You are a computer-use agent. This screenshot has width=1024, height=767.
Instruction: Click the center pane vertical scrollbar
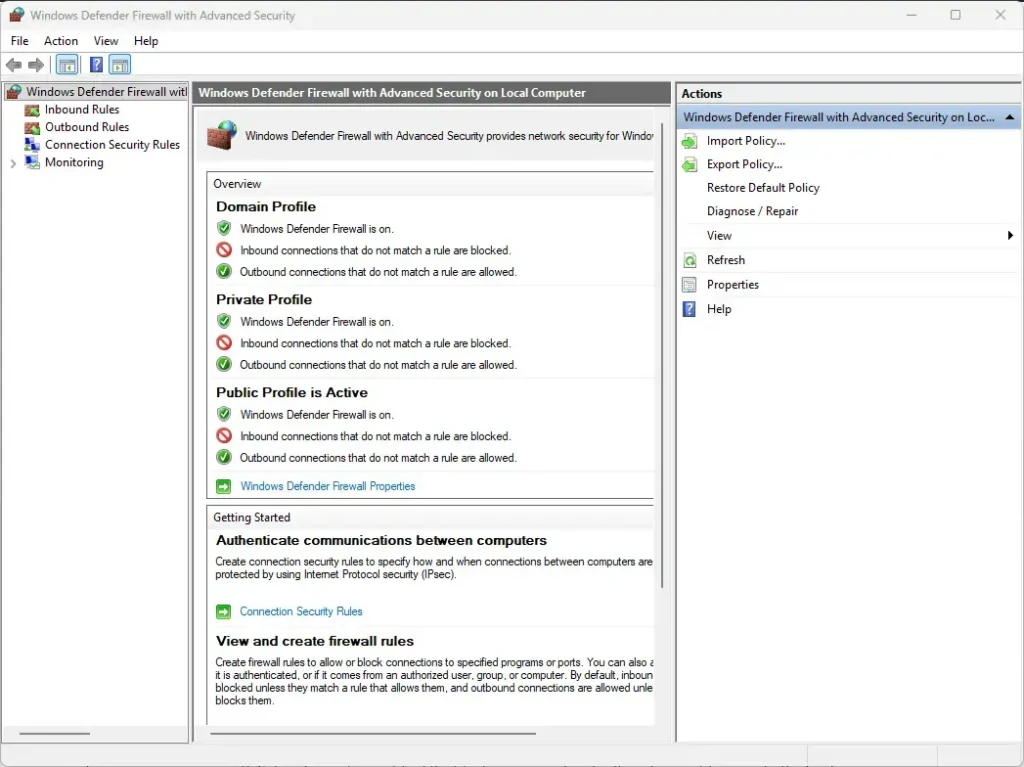click(662, 357)
